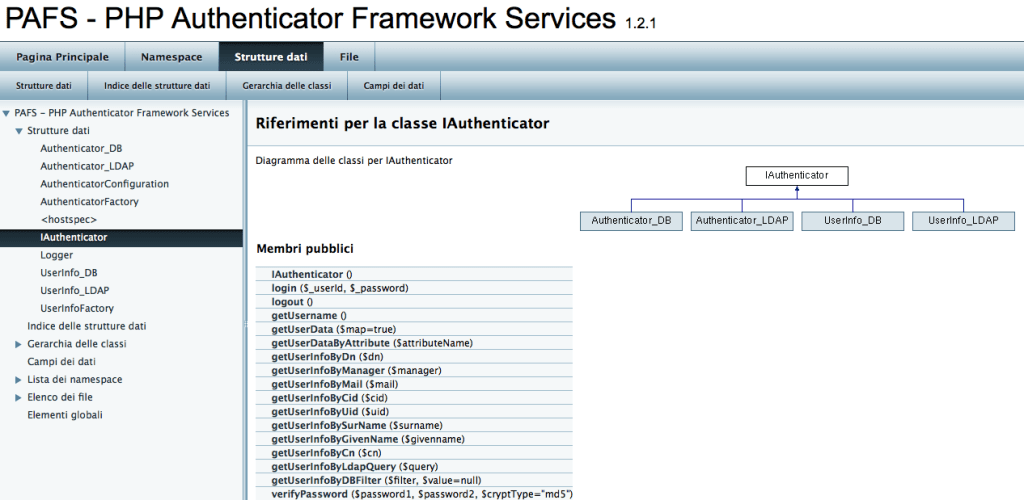
Task: Select UserInfo_DB in the sidebar tree
Action: pyautogui.click(x=69, y=273)
